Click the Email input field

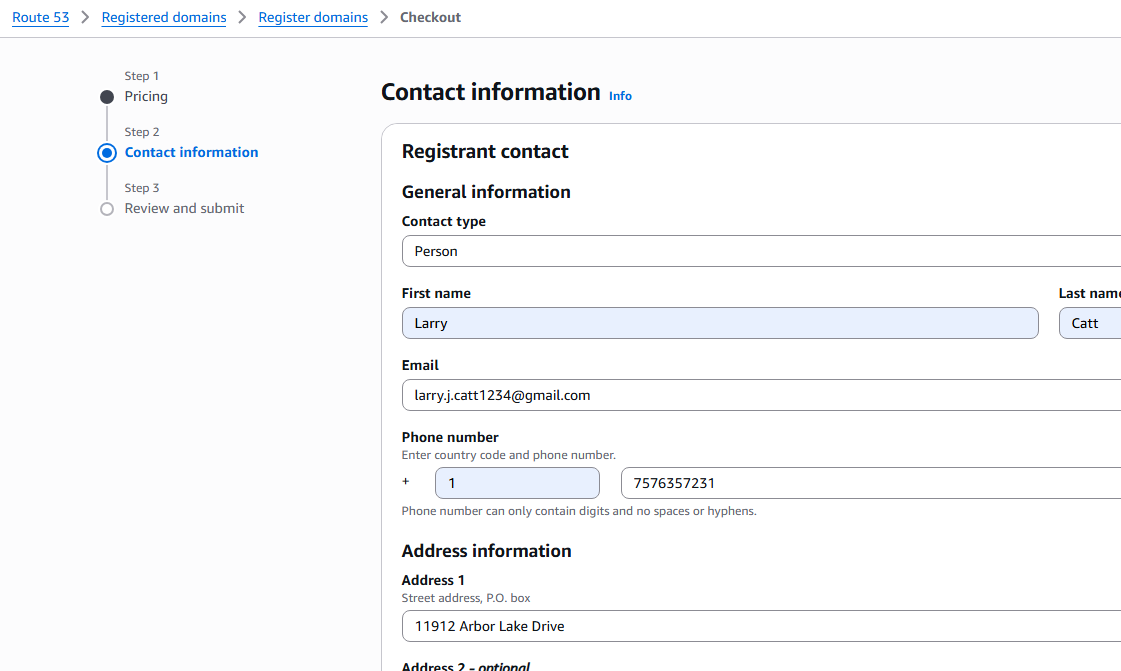761,395
